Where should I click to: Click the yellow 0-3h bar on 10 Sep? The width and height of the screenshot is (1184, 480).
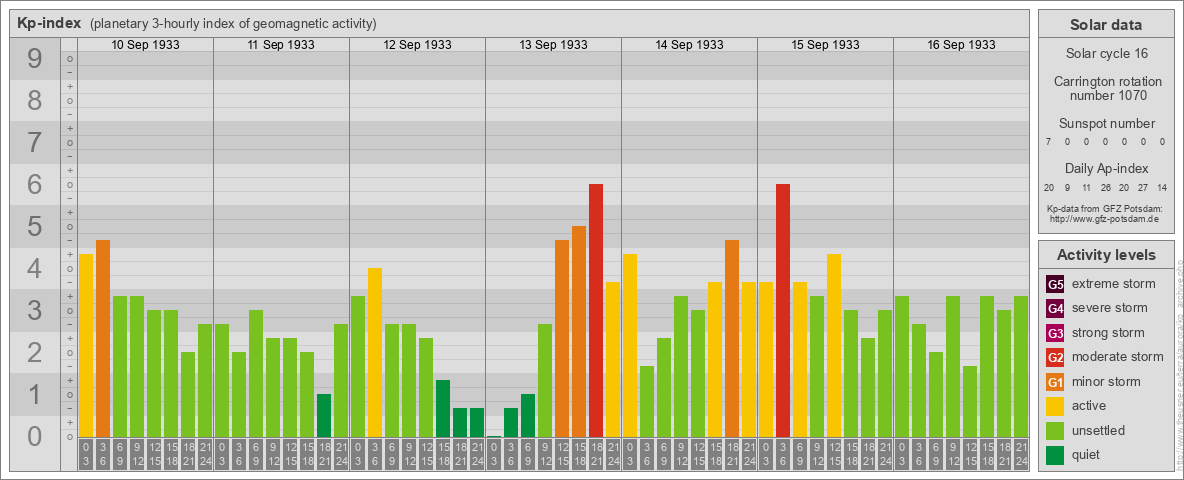[x=86, y=346]
